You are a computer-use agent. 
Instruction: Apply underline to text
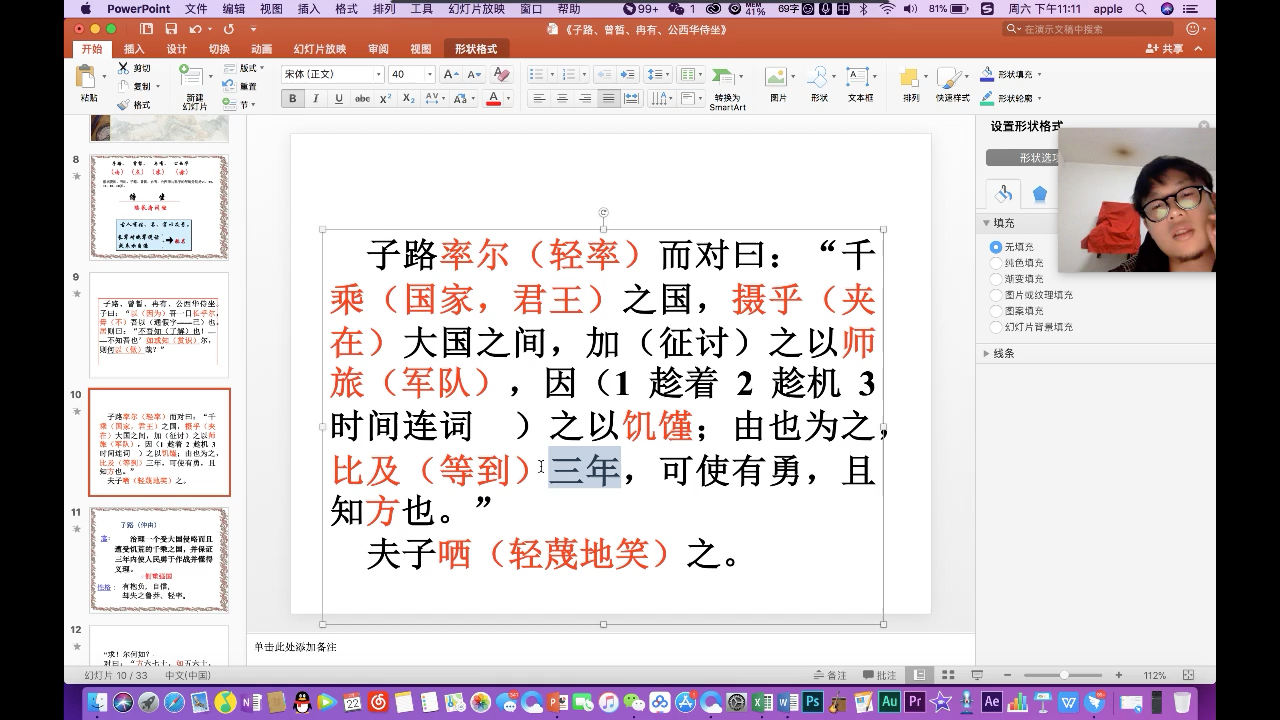[x=339, y=98]
